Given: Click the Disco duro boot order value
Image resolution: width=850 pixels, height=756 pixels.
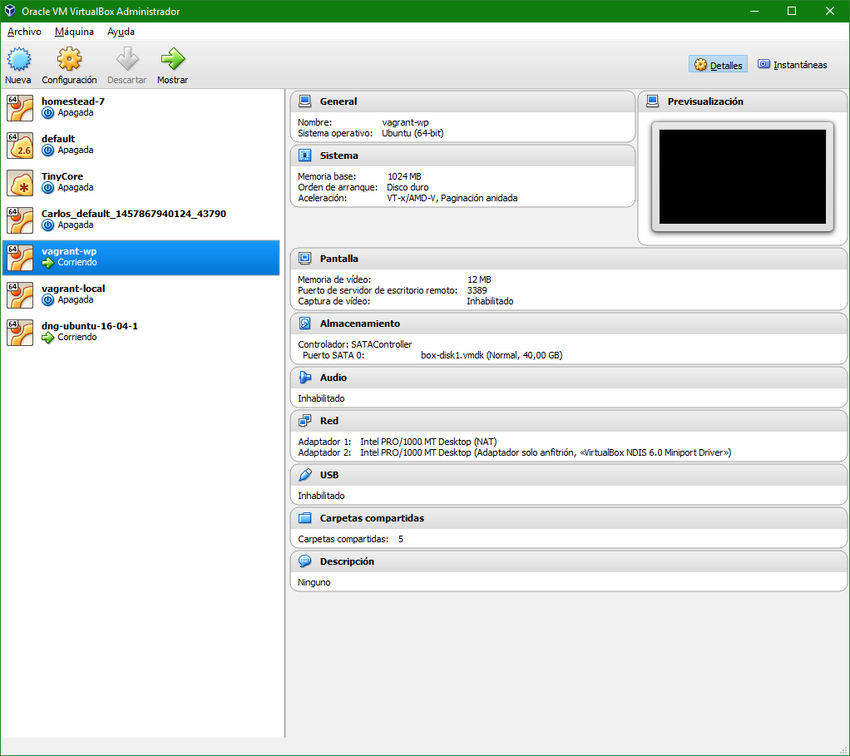Looking at the screenshot, I should (x=407, y=188).
